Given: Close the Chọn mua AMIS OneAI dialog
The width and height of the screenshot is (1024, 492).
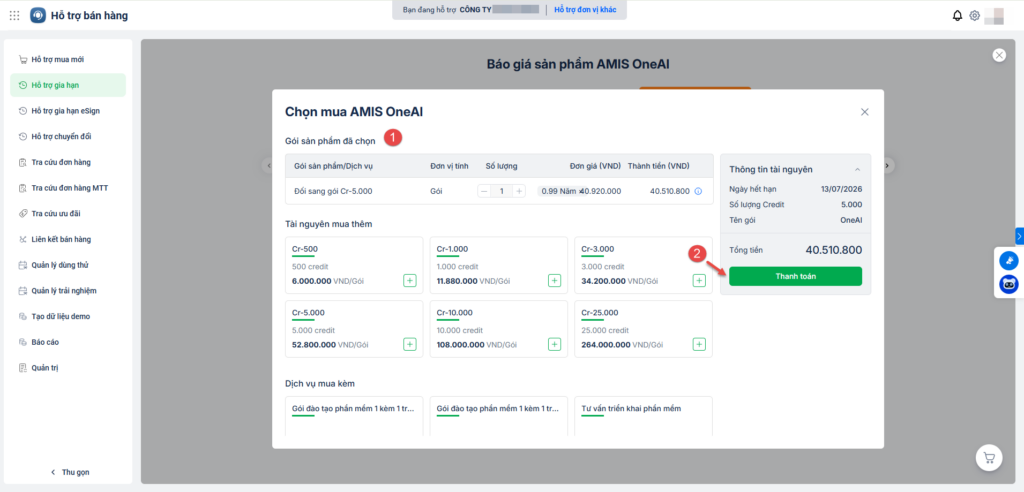Looking at the screenshot, I should (x=865, y=112).
